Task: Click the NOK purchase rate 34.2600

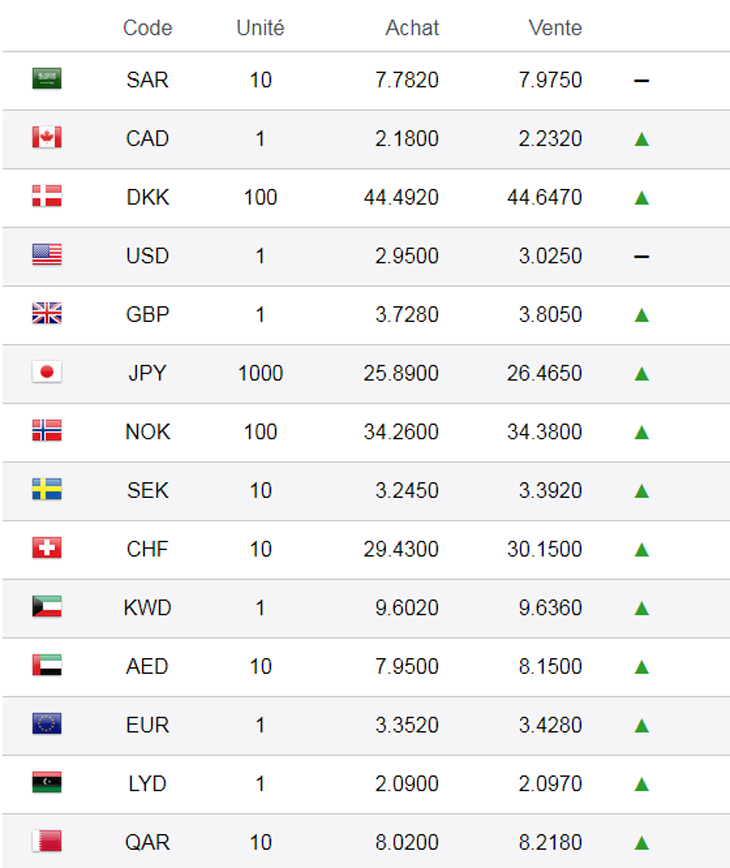Action: [x=401, y=432]
